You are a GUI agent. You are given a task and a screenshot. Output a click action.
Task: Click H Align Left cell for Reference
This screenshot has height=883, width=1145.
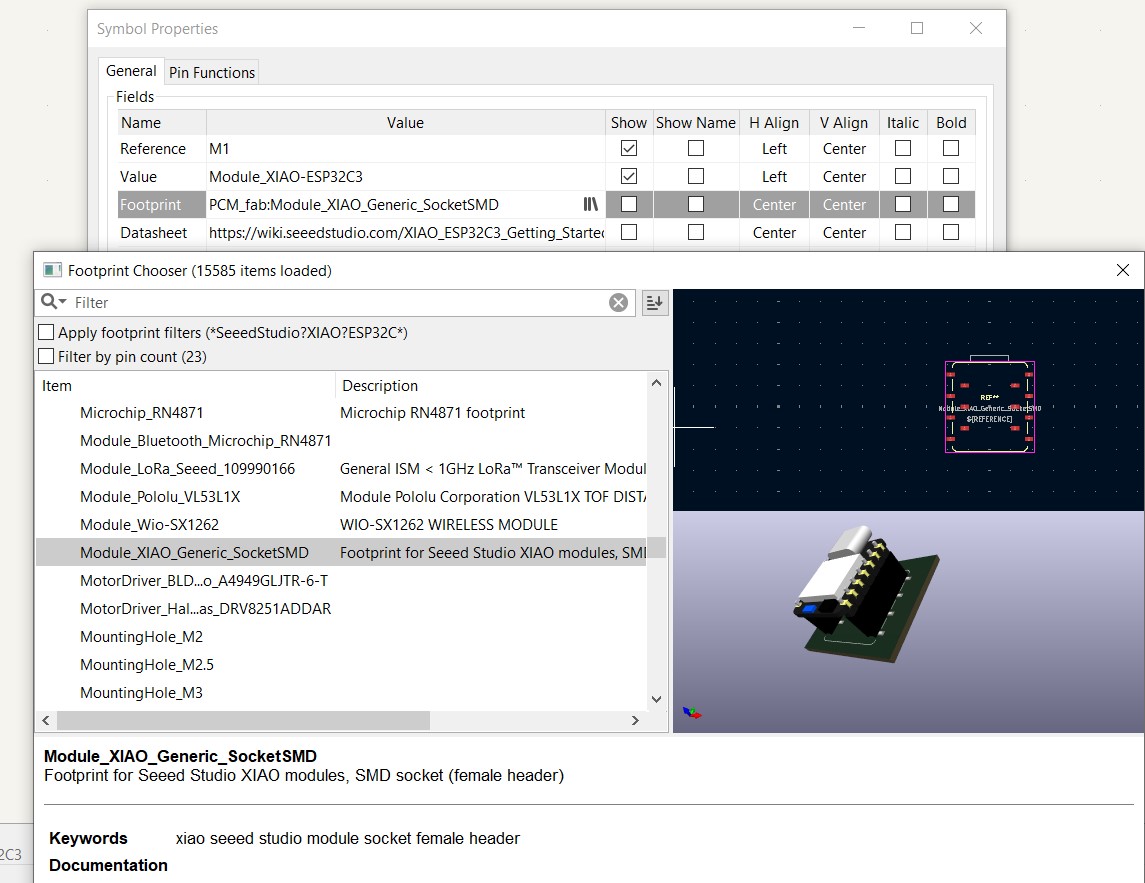774,148
